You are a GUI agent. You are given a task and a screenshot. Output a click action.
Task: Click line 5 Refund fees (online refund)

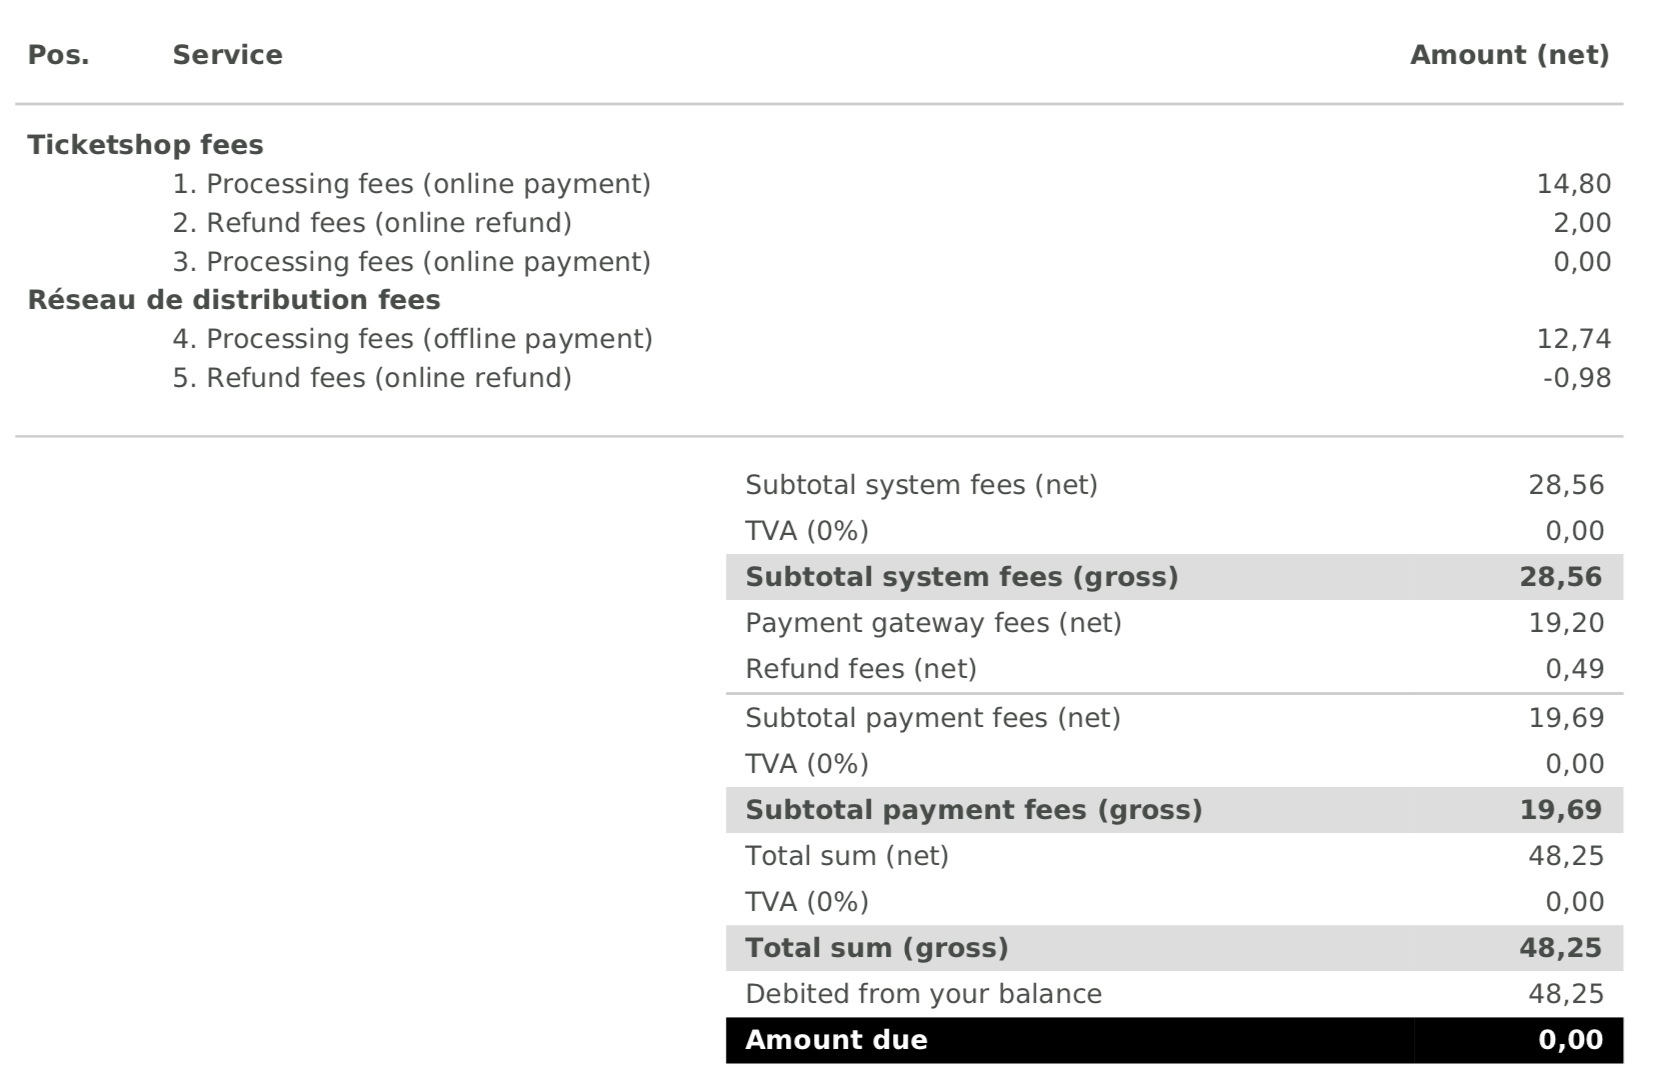(x=372, y=378)
